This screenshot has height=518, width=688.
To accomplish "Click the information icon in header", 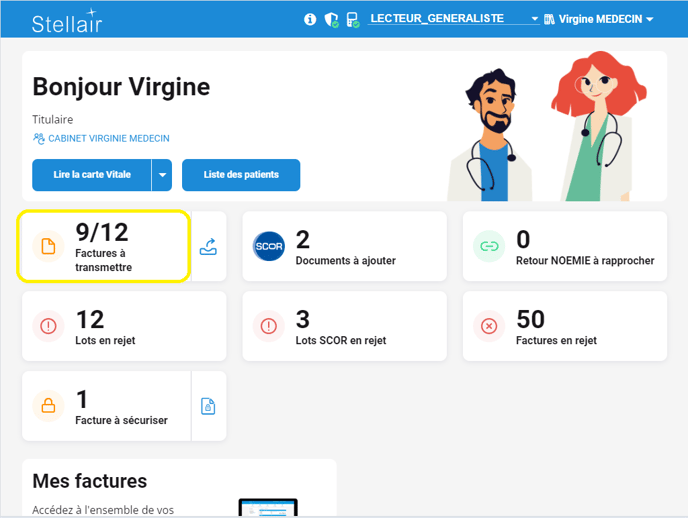I will pyautogui.click(x=310, y=19).
